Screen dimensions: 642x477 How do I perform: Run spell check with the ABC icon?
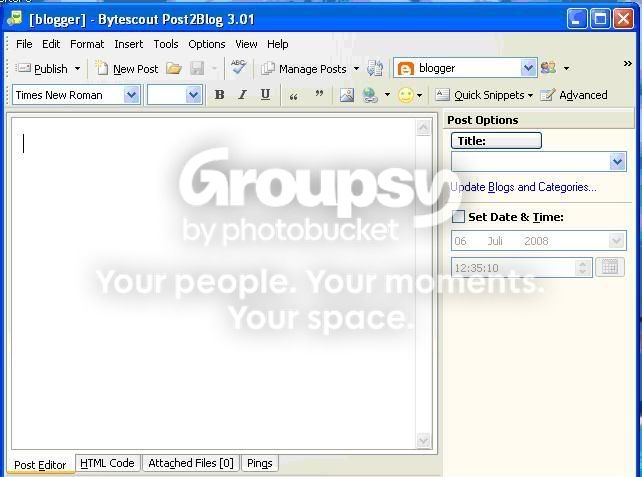pyautogui.click(x=238, y=68)
